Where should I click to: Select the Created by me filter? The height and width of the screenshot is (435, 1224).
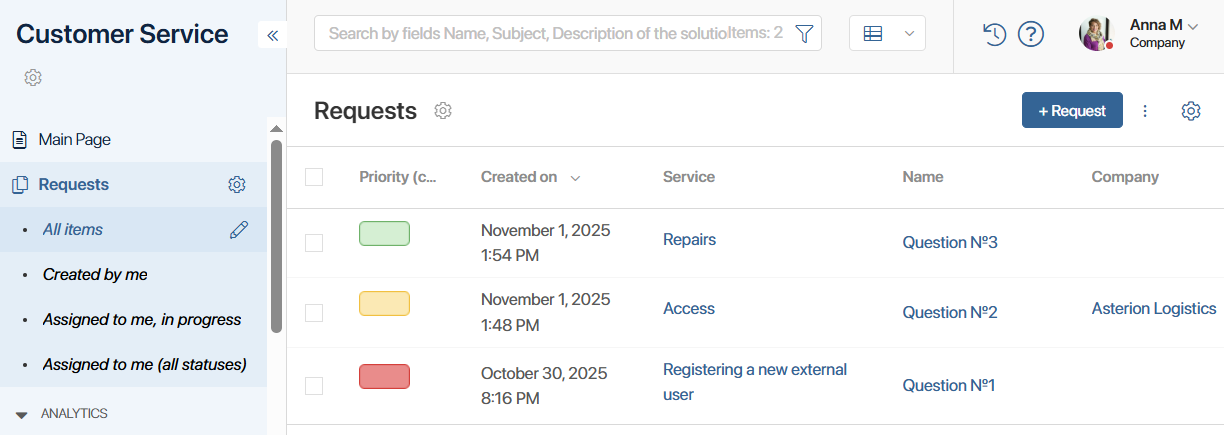pyautogui.click(x=95, y=275)
